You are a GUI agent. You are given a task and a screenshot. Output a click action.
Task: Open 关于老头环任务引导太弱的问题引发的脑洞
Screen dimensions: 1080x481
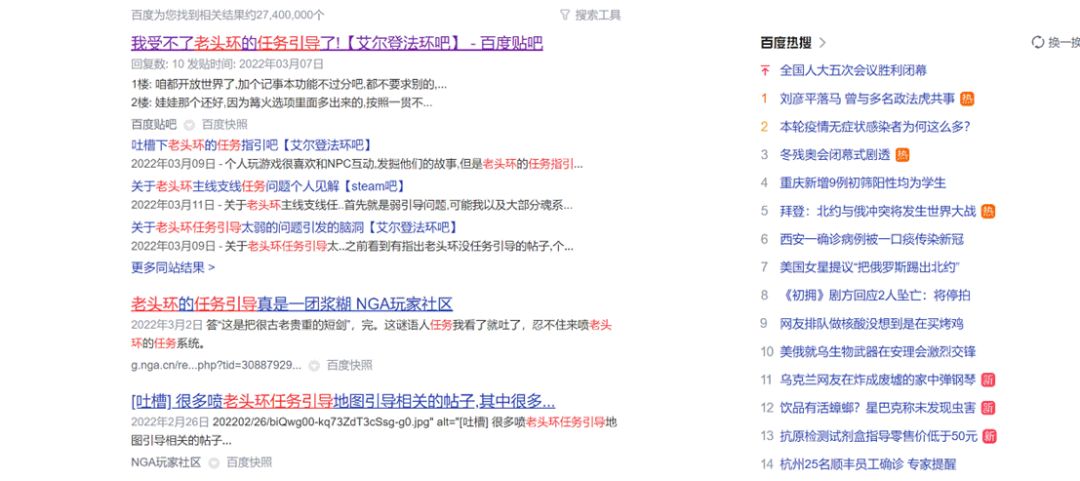click(x=294, y=227)
